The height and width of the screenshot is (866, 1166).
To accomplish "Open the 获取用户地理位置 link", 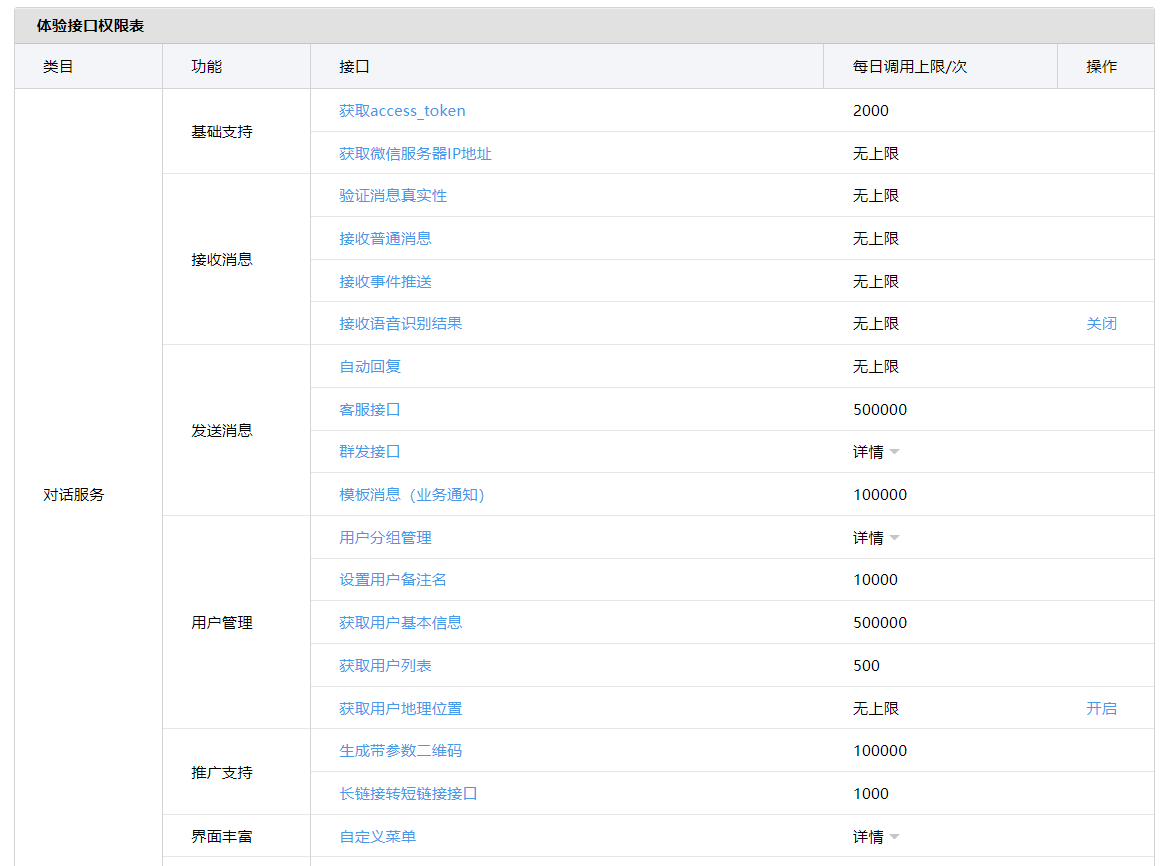I will click(400, 708).
